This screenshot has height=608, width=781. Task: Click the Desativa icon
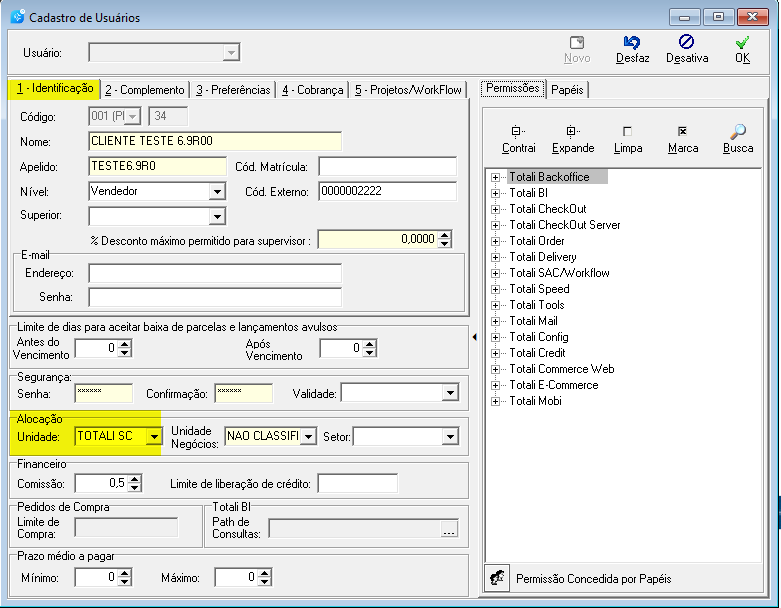click(686, 42)
